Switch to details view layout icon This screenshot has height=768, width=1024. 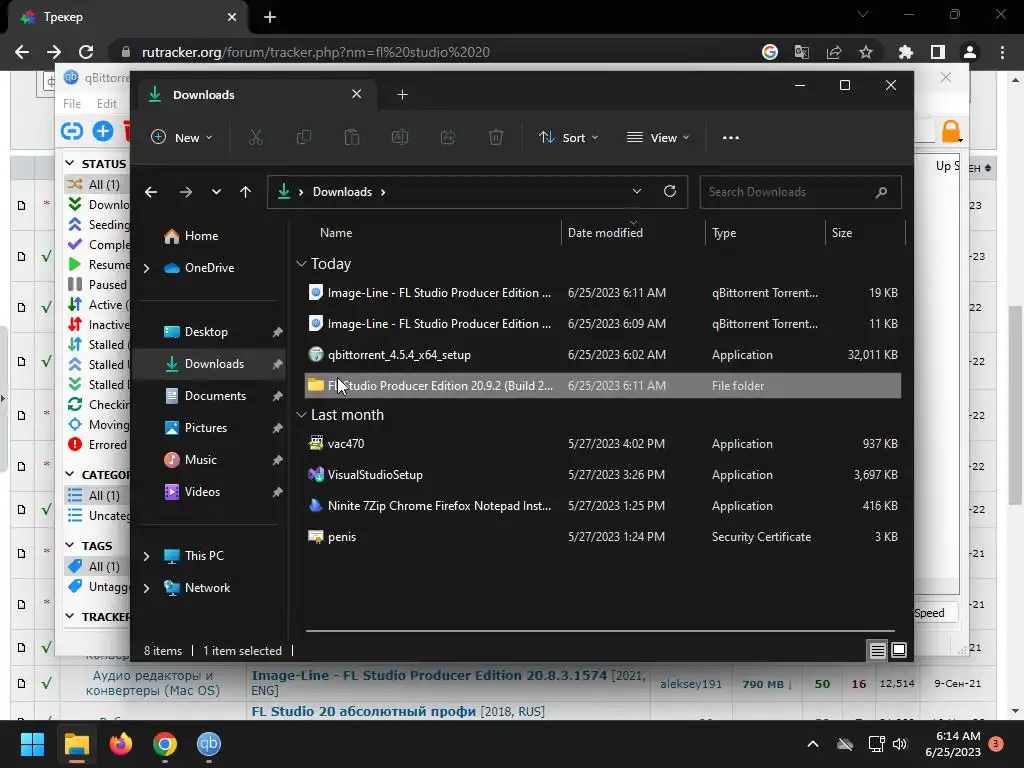[x=877, y=650]
